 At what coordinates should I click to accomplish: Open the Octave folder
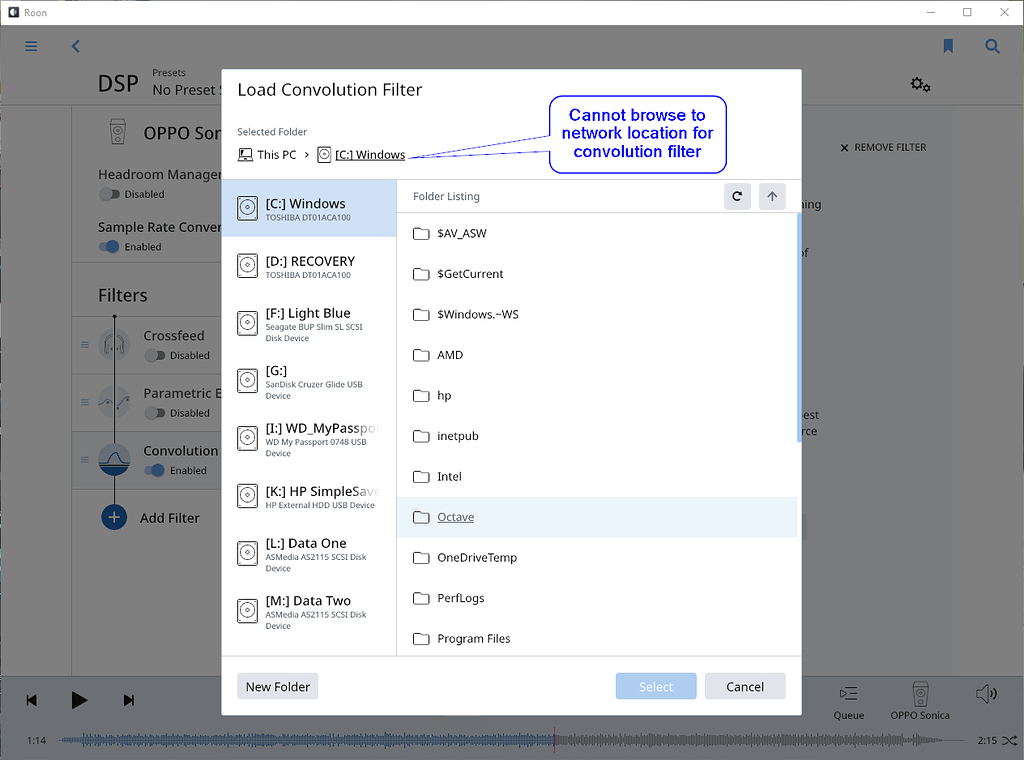point(455,517)
